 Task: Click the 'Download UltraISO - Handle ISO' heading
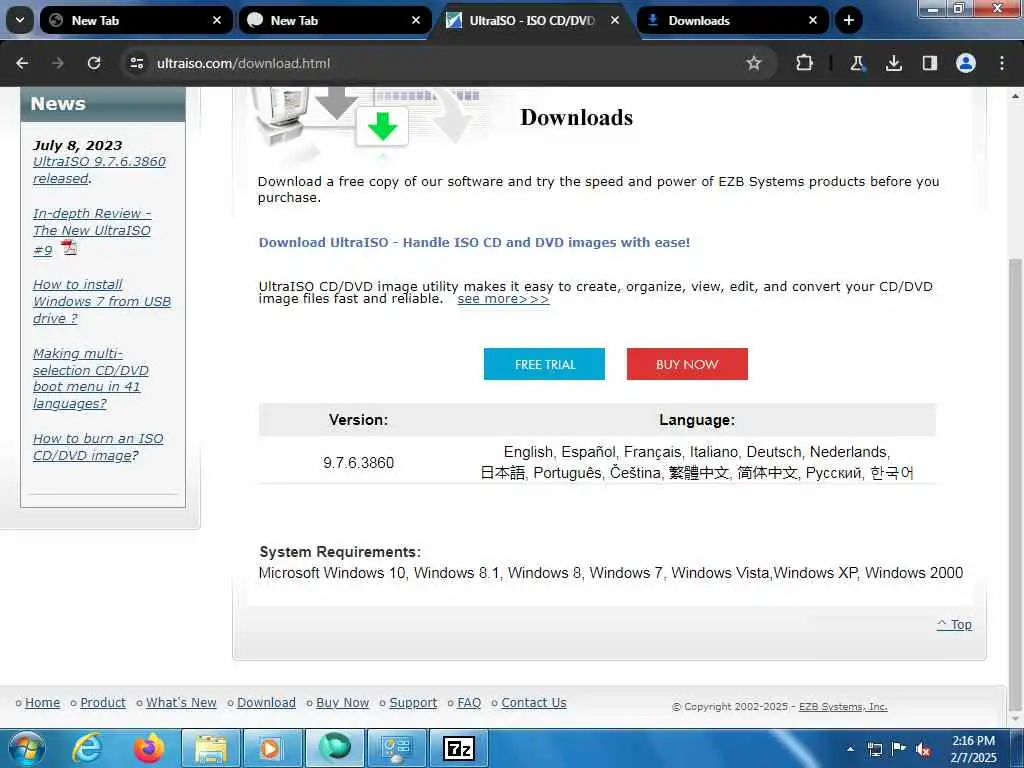474,242
